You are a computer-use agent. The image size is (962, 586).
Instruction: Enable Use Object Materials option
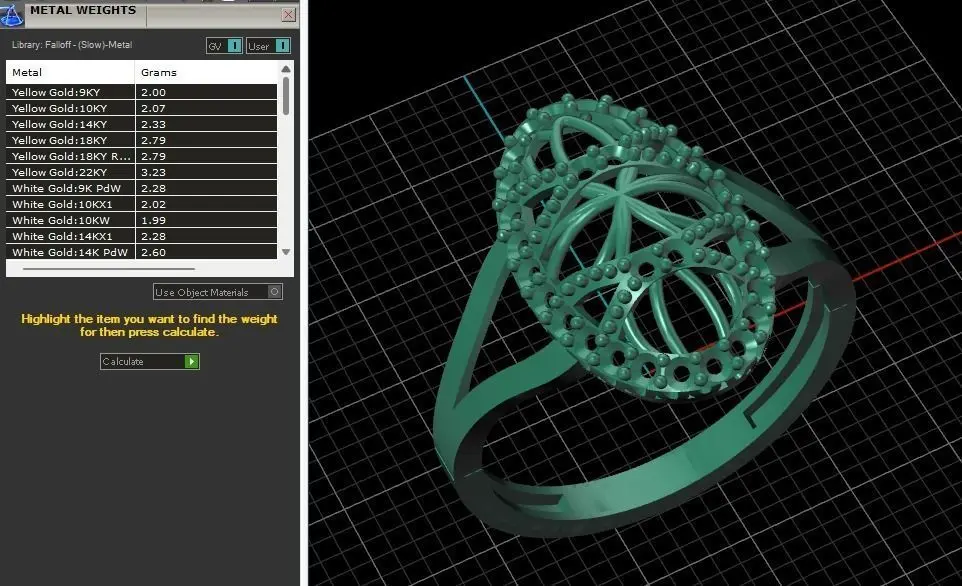(x=218, y=292)
